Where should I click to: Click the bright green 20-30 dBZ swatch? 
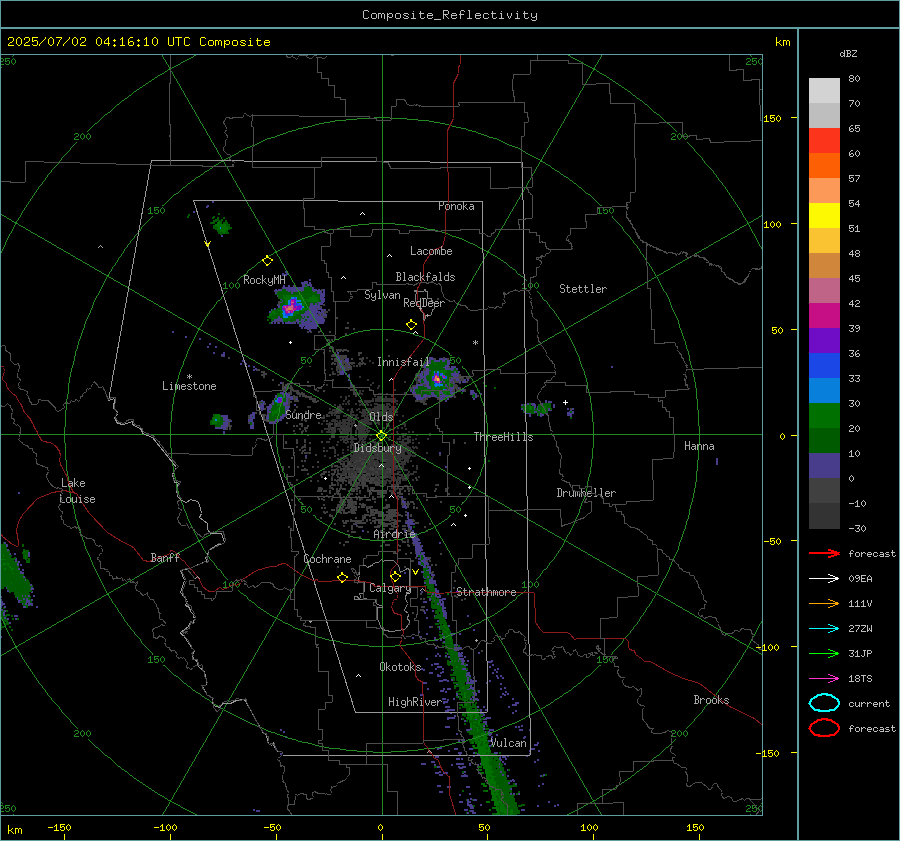pyautogui.click(x=824, y=416)
